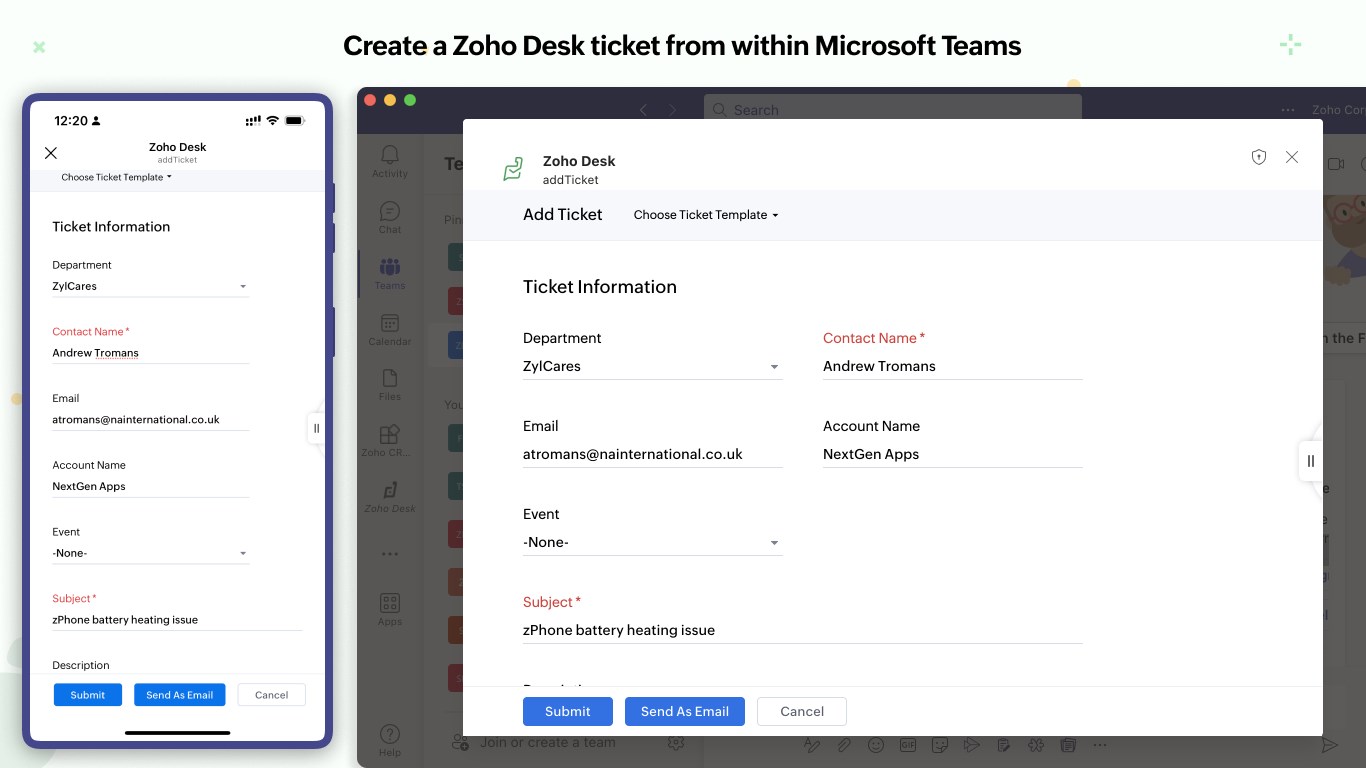
Task: Open the Calendar icon in Teams sidebar
Action: click(x=390, y=327)
